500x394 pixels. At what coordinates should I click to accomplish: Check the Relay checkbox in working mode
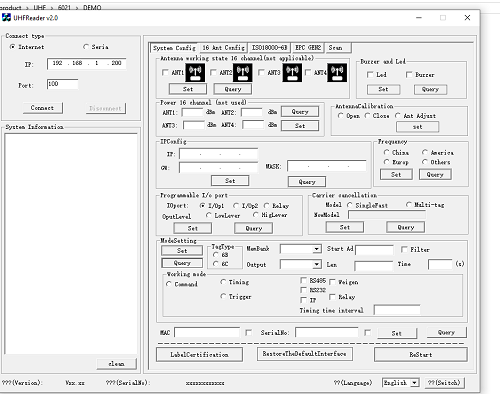tap(332, 297)
